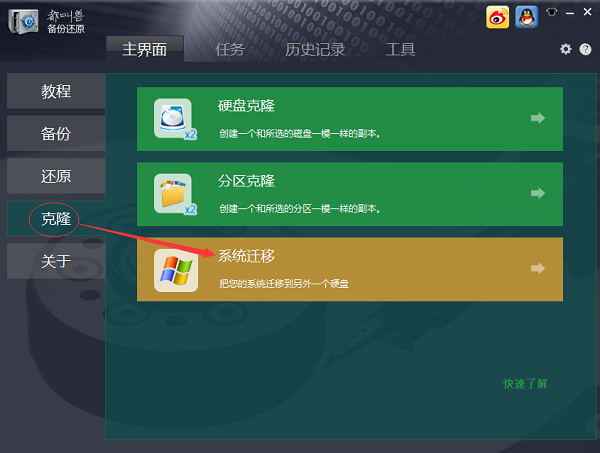
Task: Click the 分区克隆 folder icon
Action: tap(174, 193)
